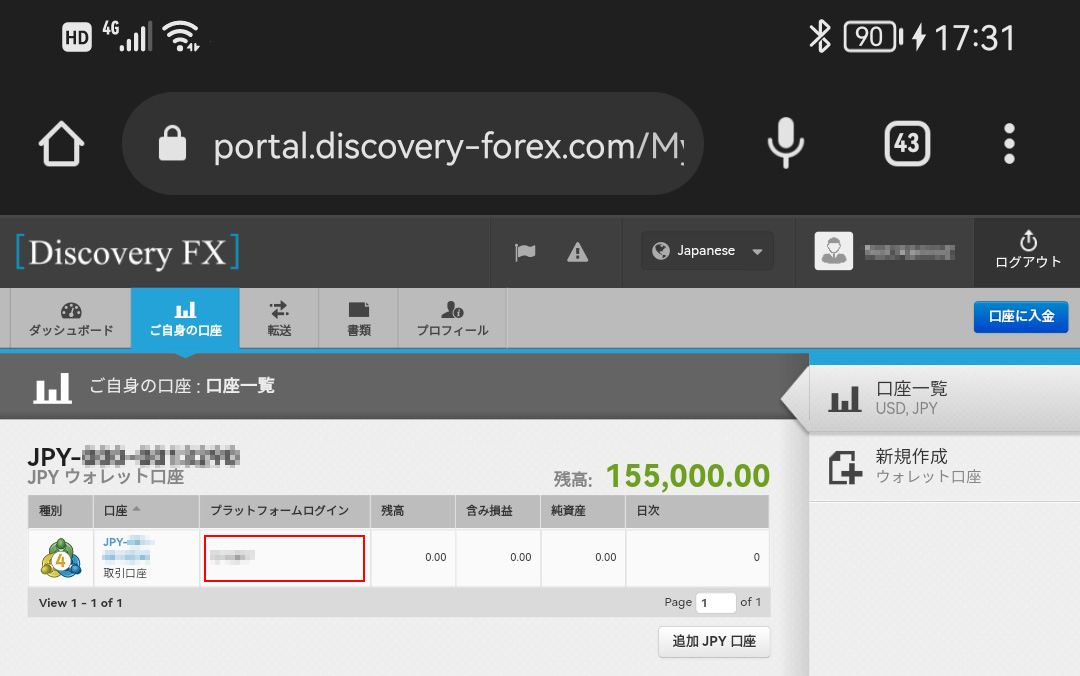Image resolution: width=1080 pixels, height=676 pixels.
Task: Tap the Bluetooth status bar icon
Action: [x=820, y=36]
